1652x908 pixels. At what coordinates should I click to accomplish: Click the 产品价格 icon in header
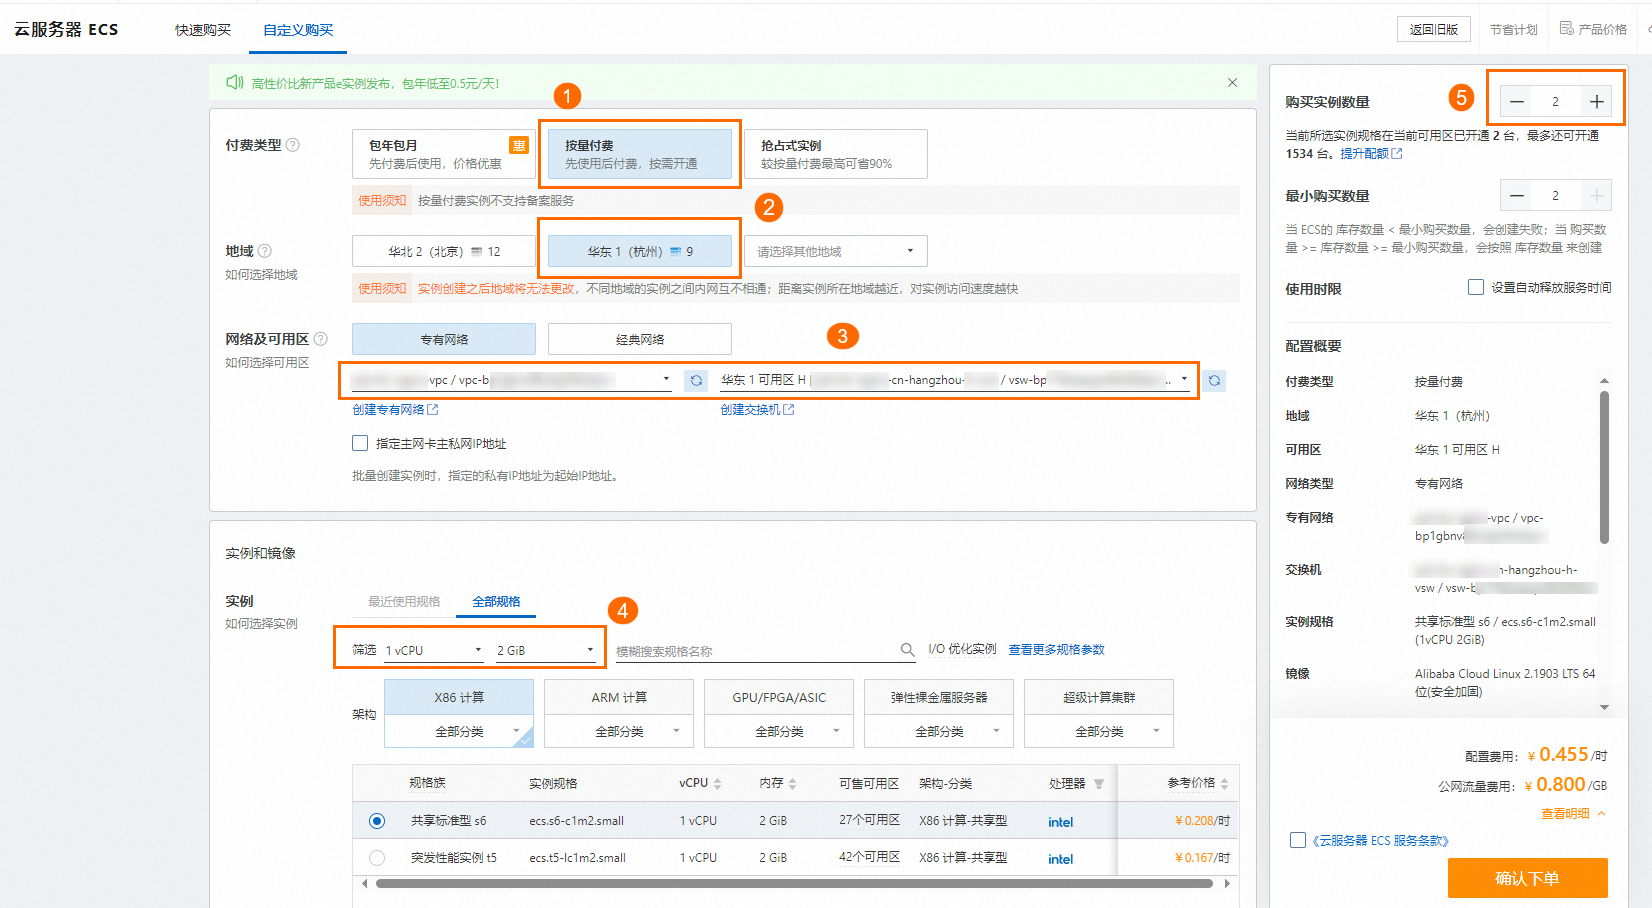[x=1567, y=29]
